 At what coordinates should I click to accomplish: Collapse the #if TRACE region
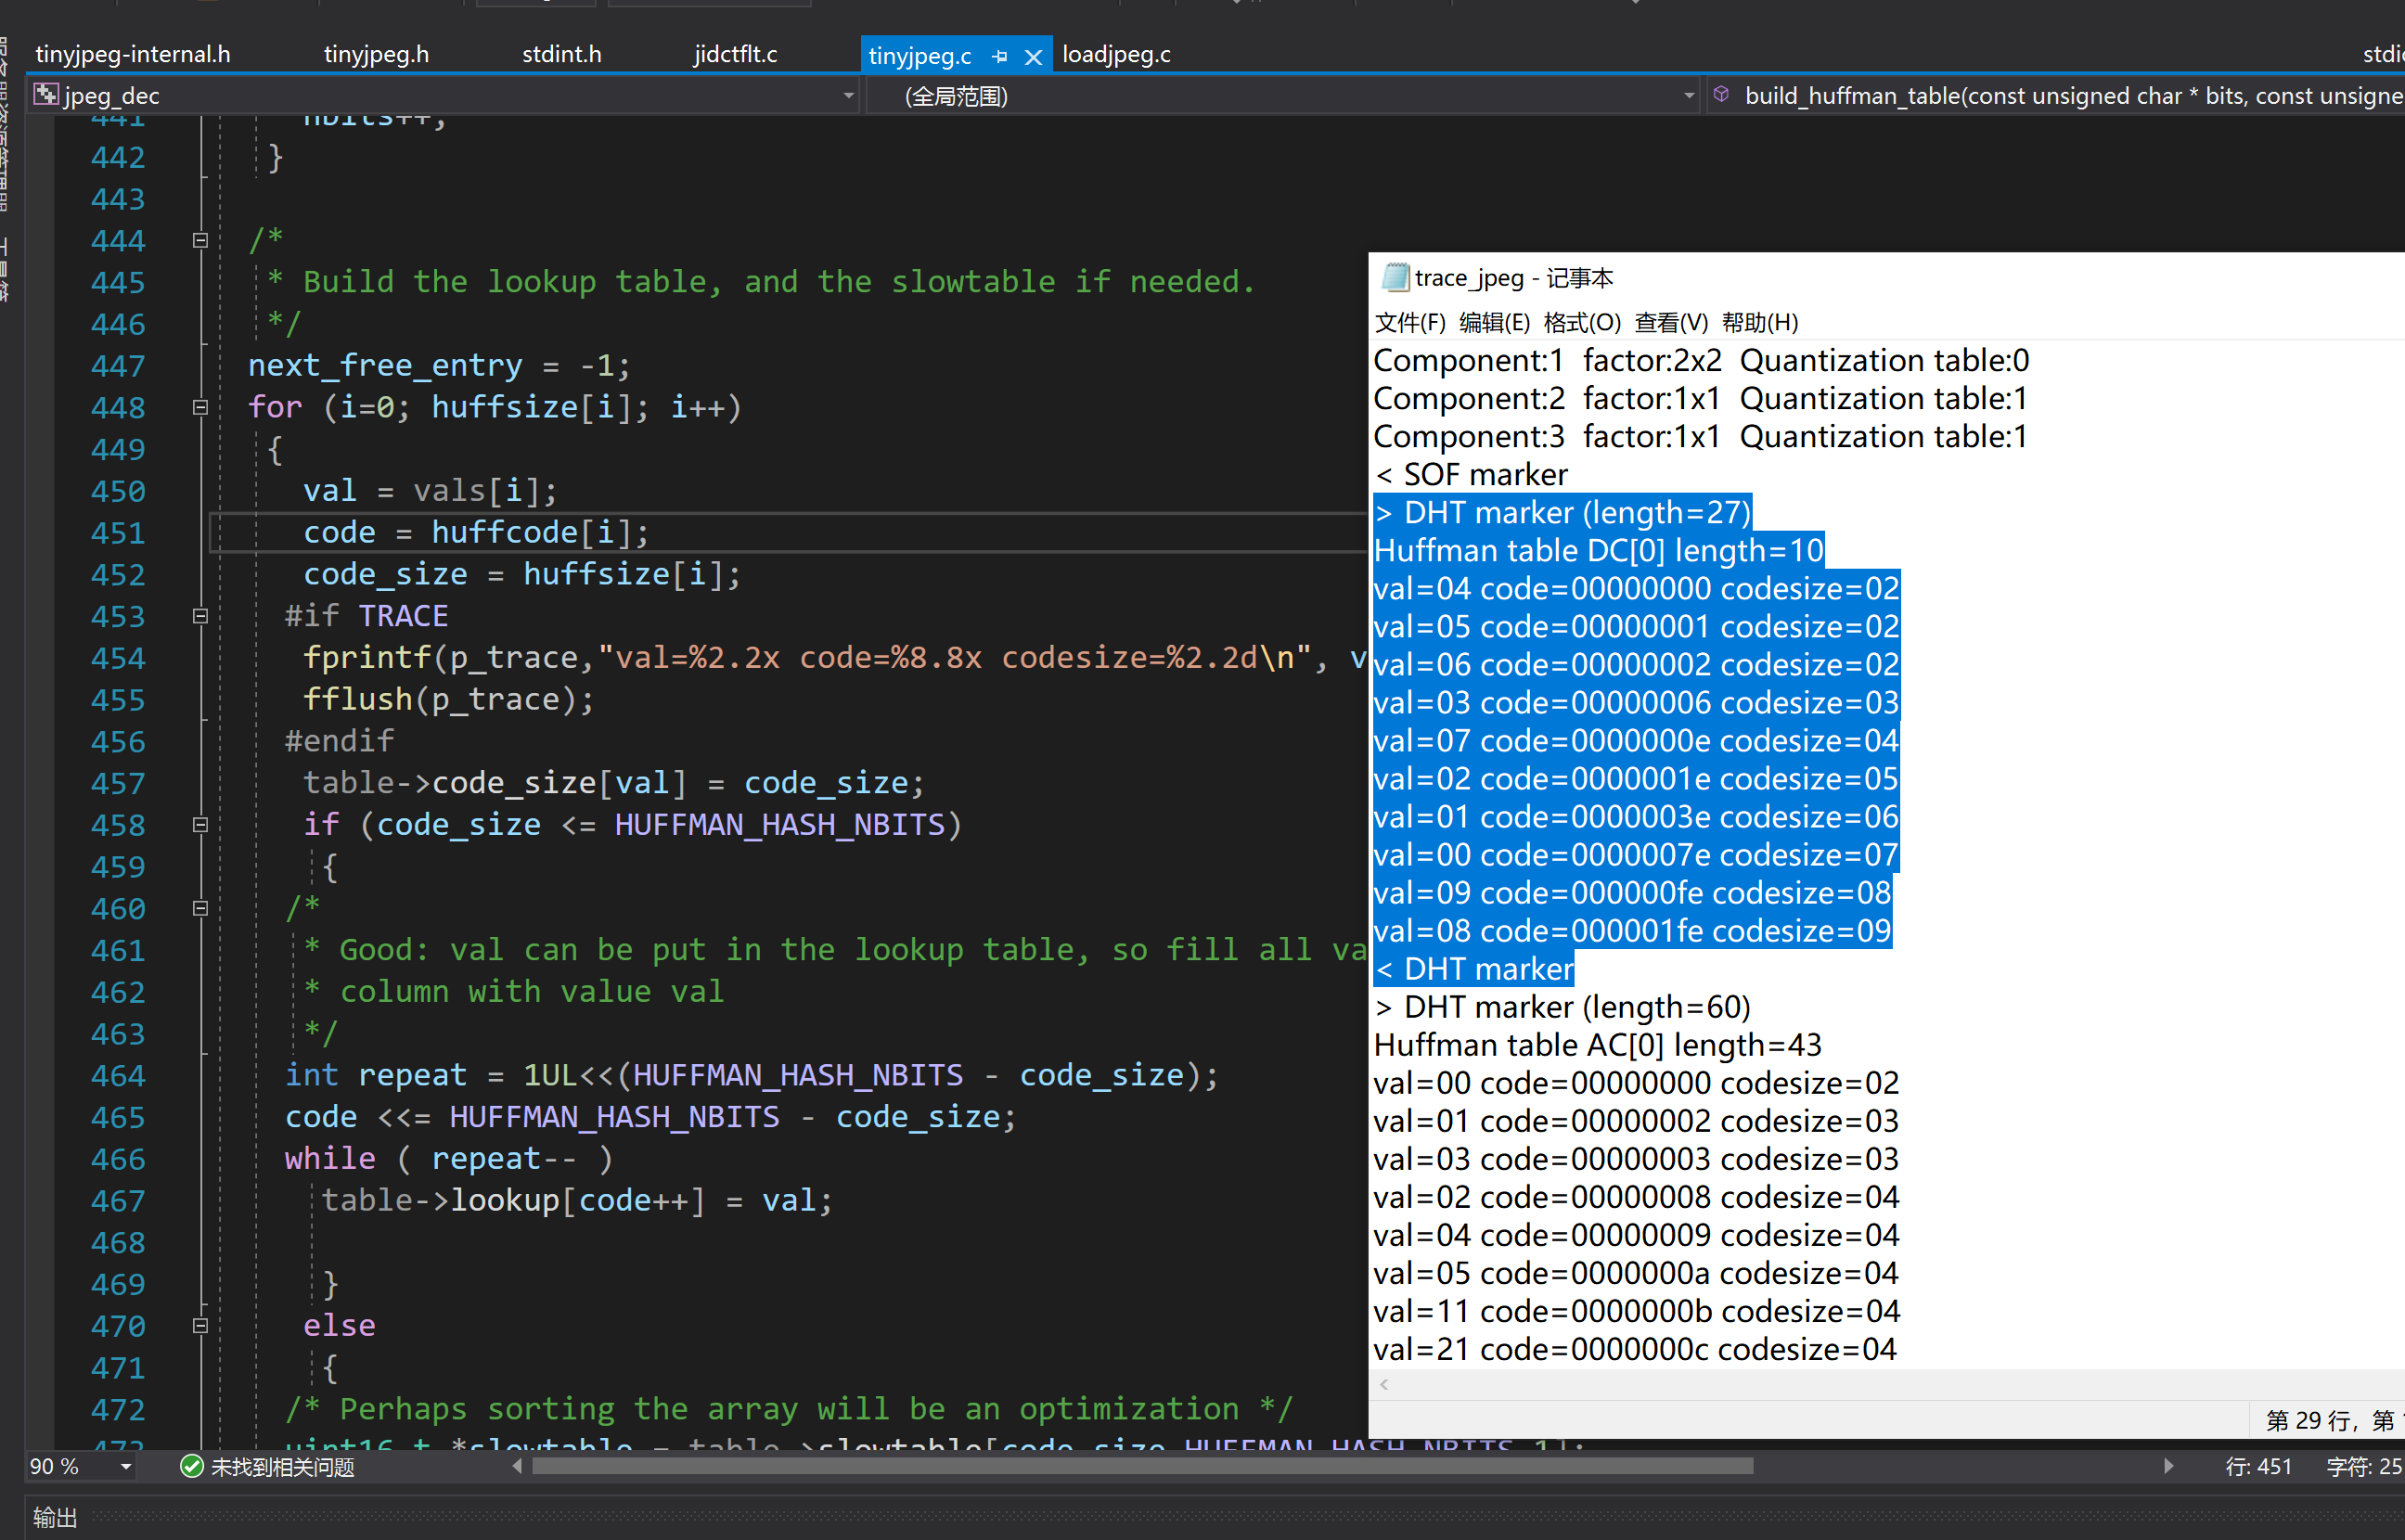click(x=200, y=616)
